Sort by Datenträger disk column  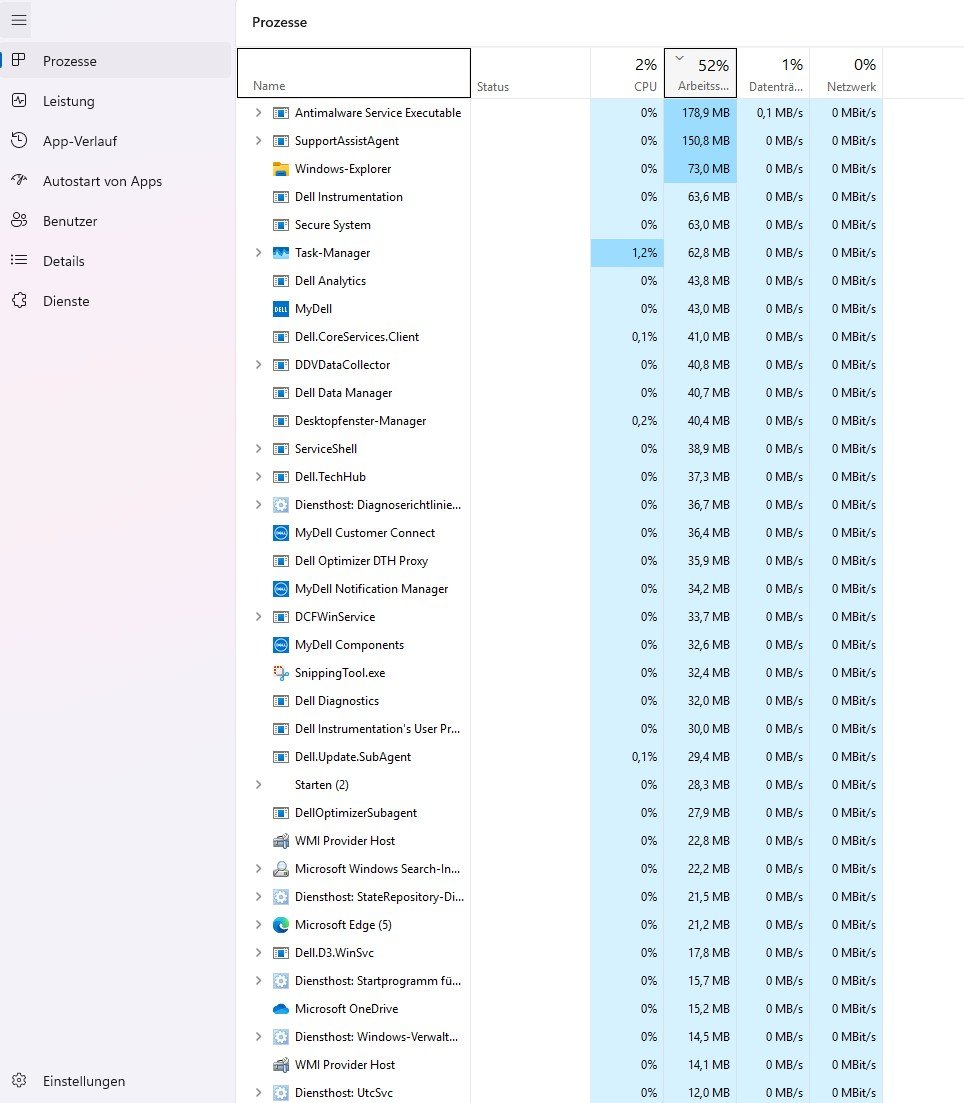pyautogui.click(x=773, y=72)
